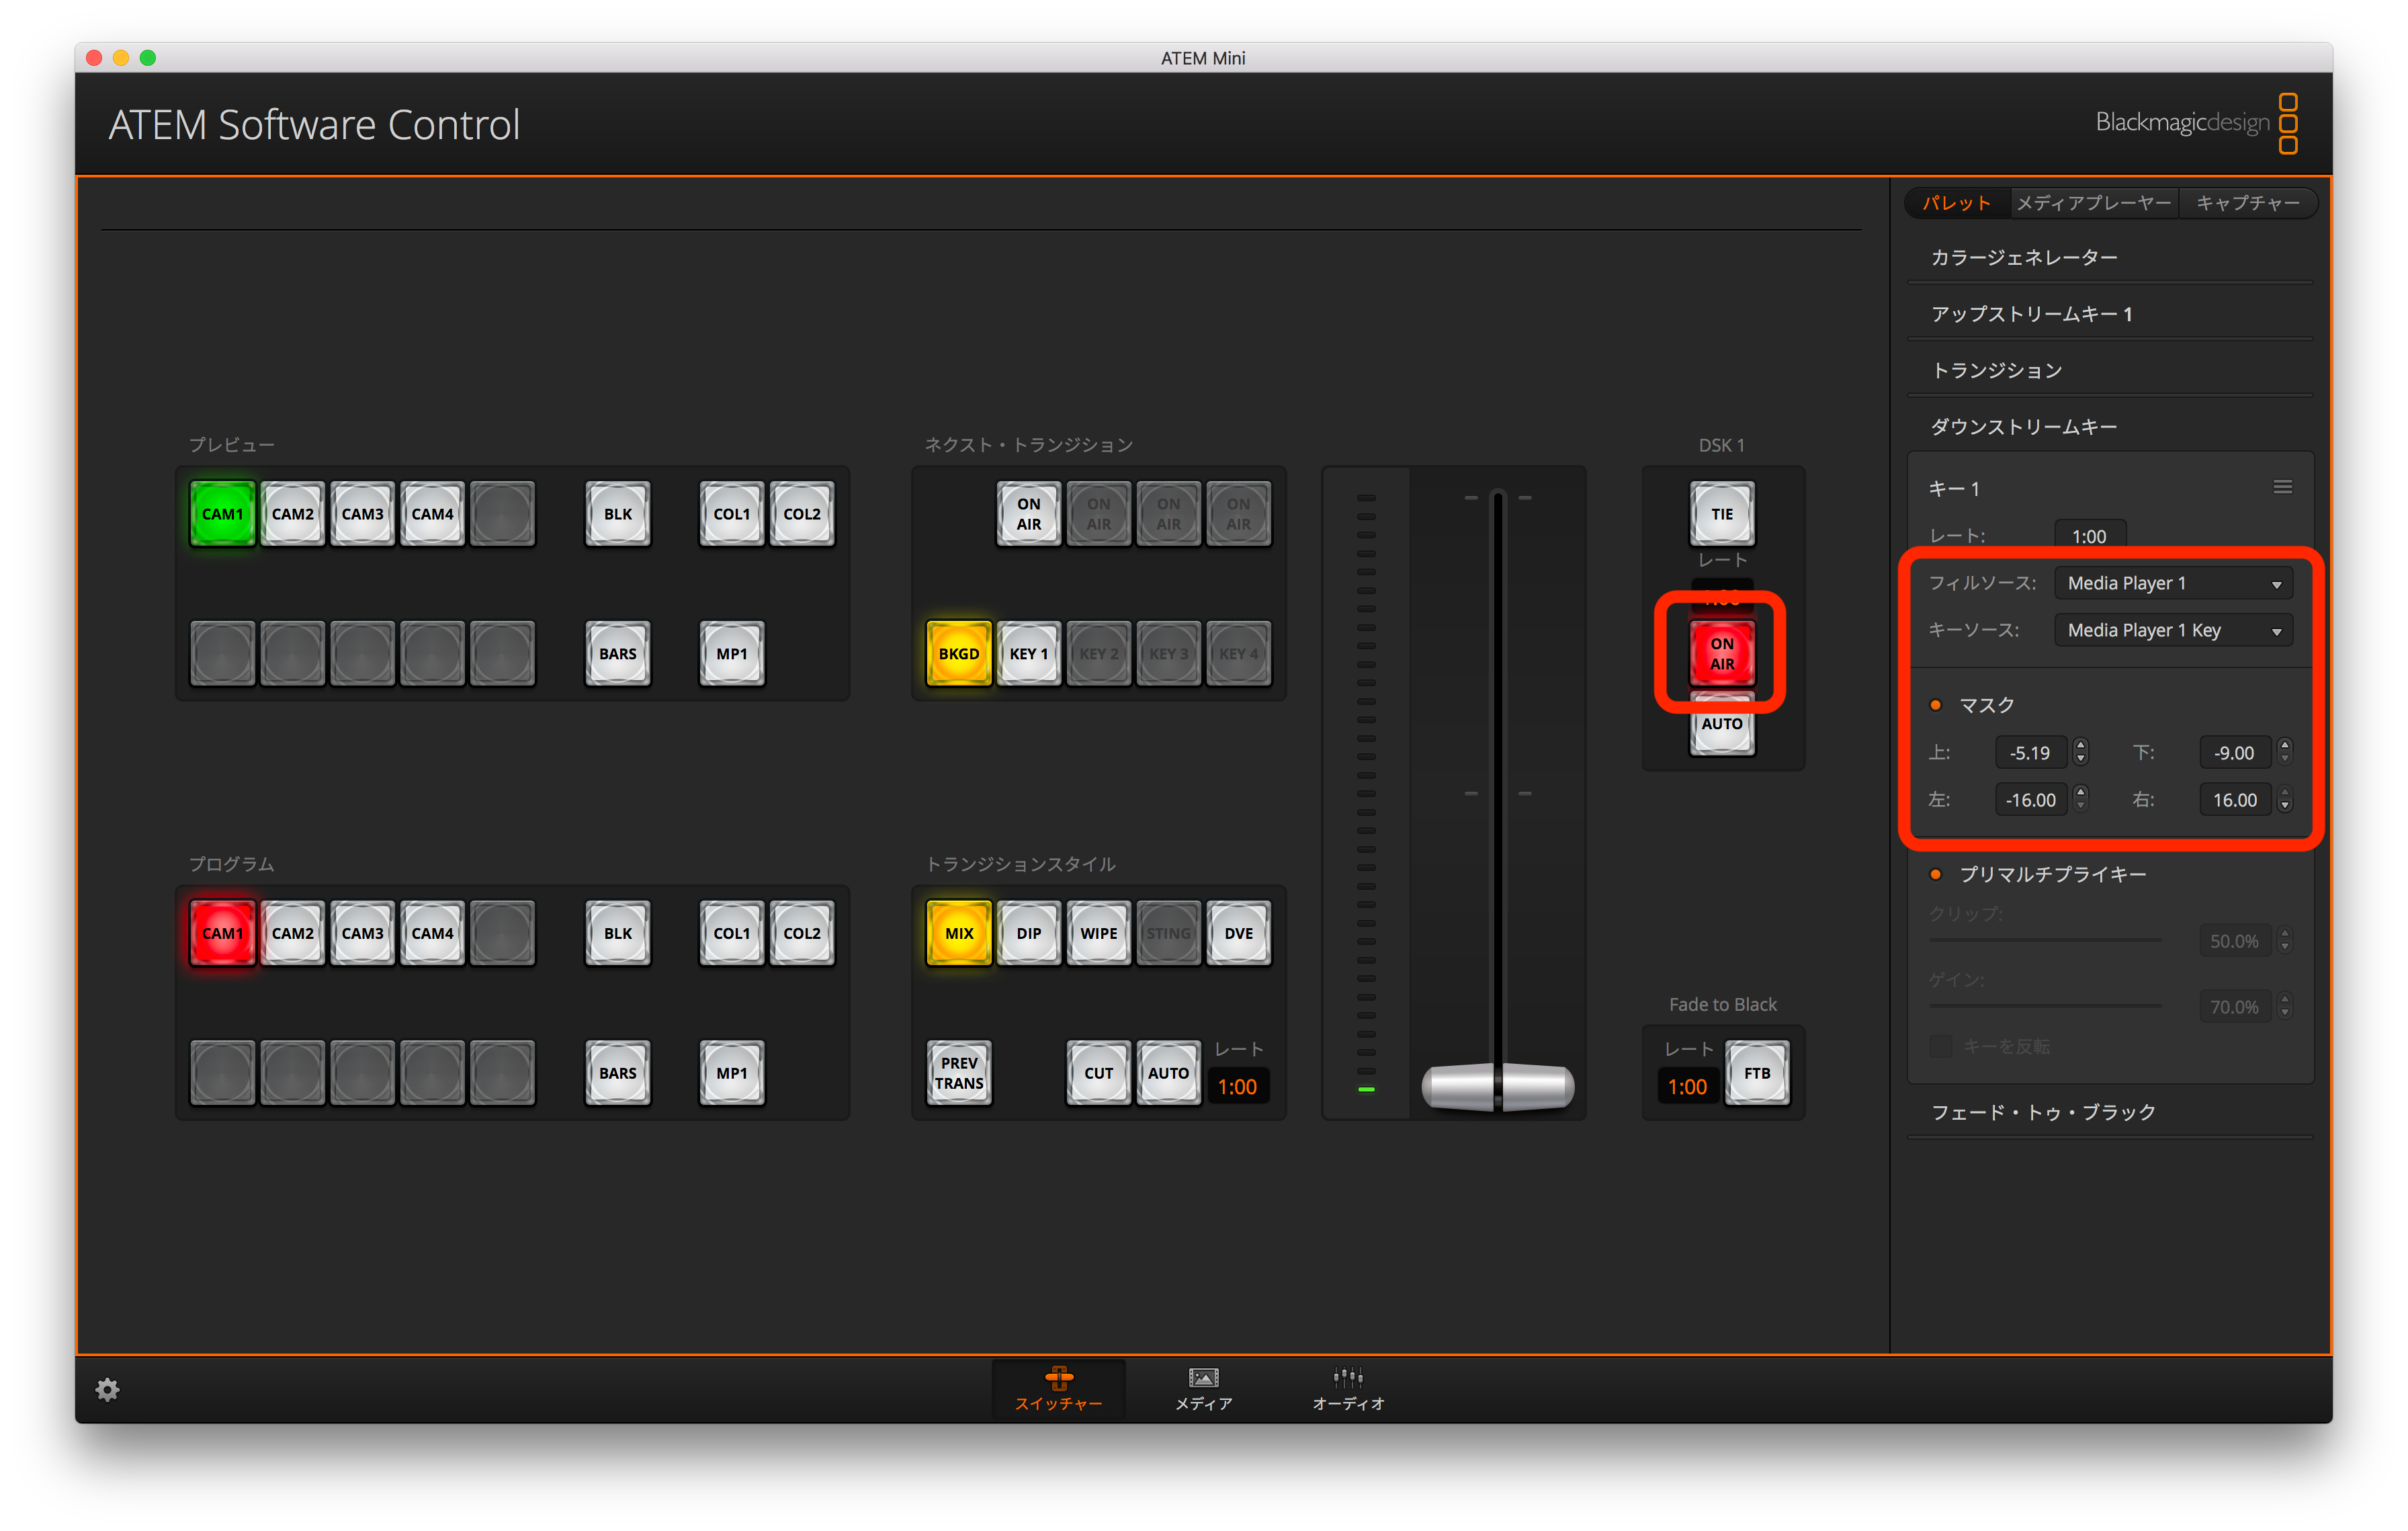Select CAM2 on the preview bus
Viewport: 2408px width, 1531px height.
coord(292,514)
